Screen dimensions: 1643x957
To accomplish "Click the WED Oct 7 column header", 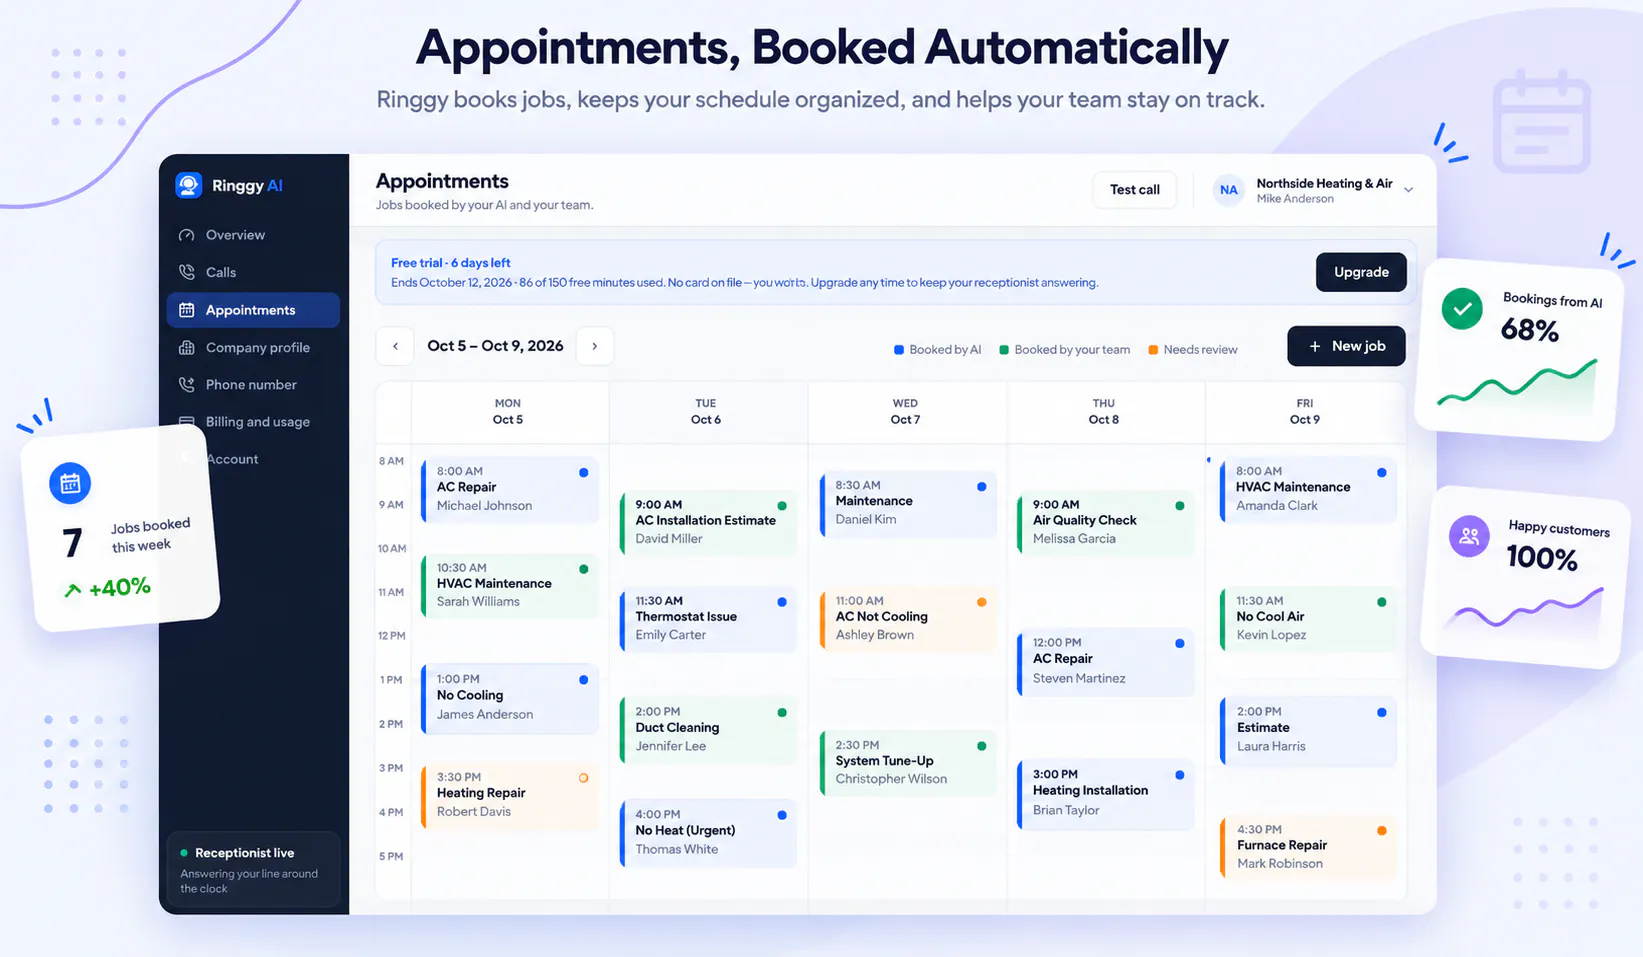I will [905, 412].
